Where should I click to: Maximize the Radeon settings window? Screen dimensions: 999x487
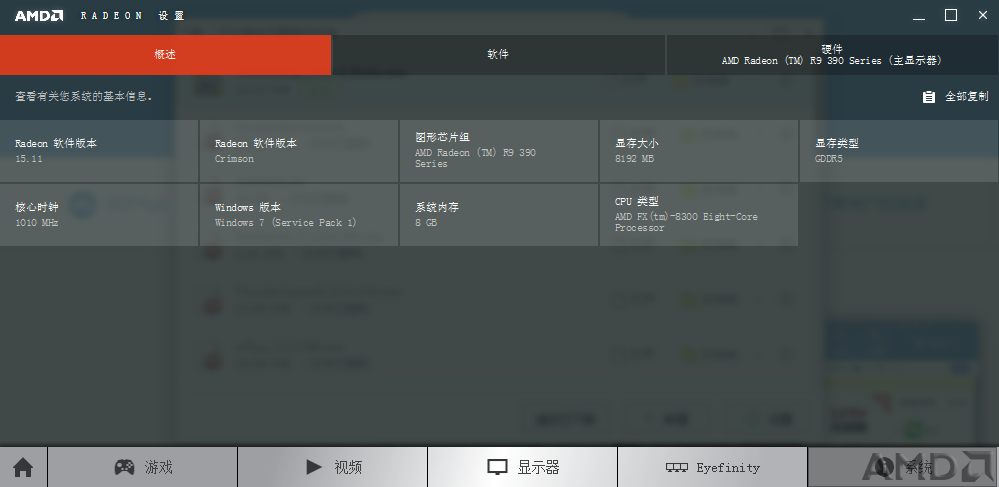point(951,15)
